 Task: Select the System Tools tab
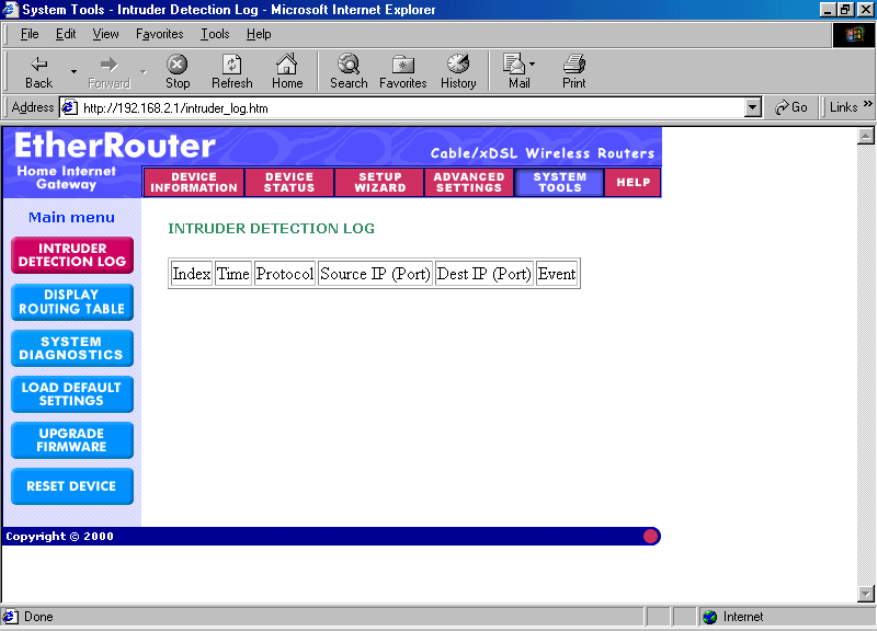click(559, 182)
